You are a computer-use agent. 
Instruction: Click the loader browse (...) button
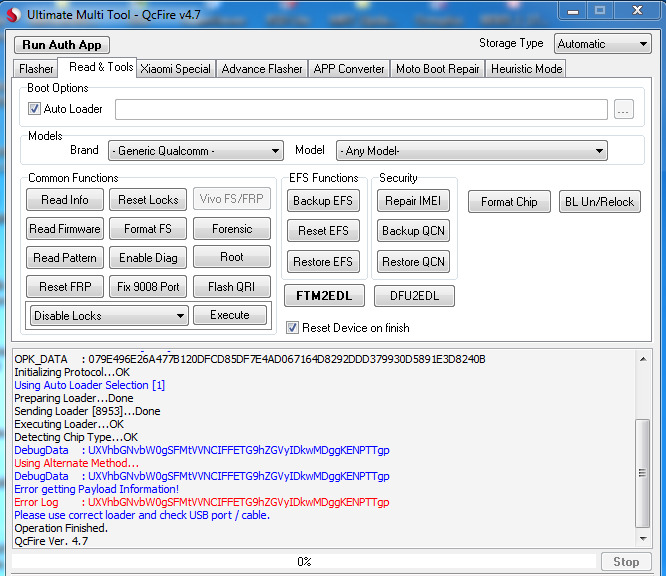tap(624, 110)
